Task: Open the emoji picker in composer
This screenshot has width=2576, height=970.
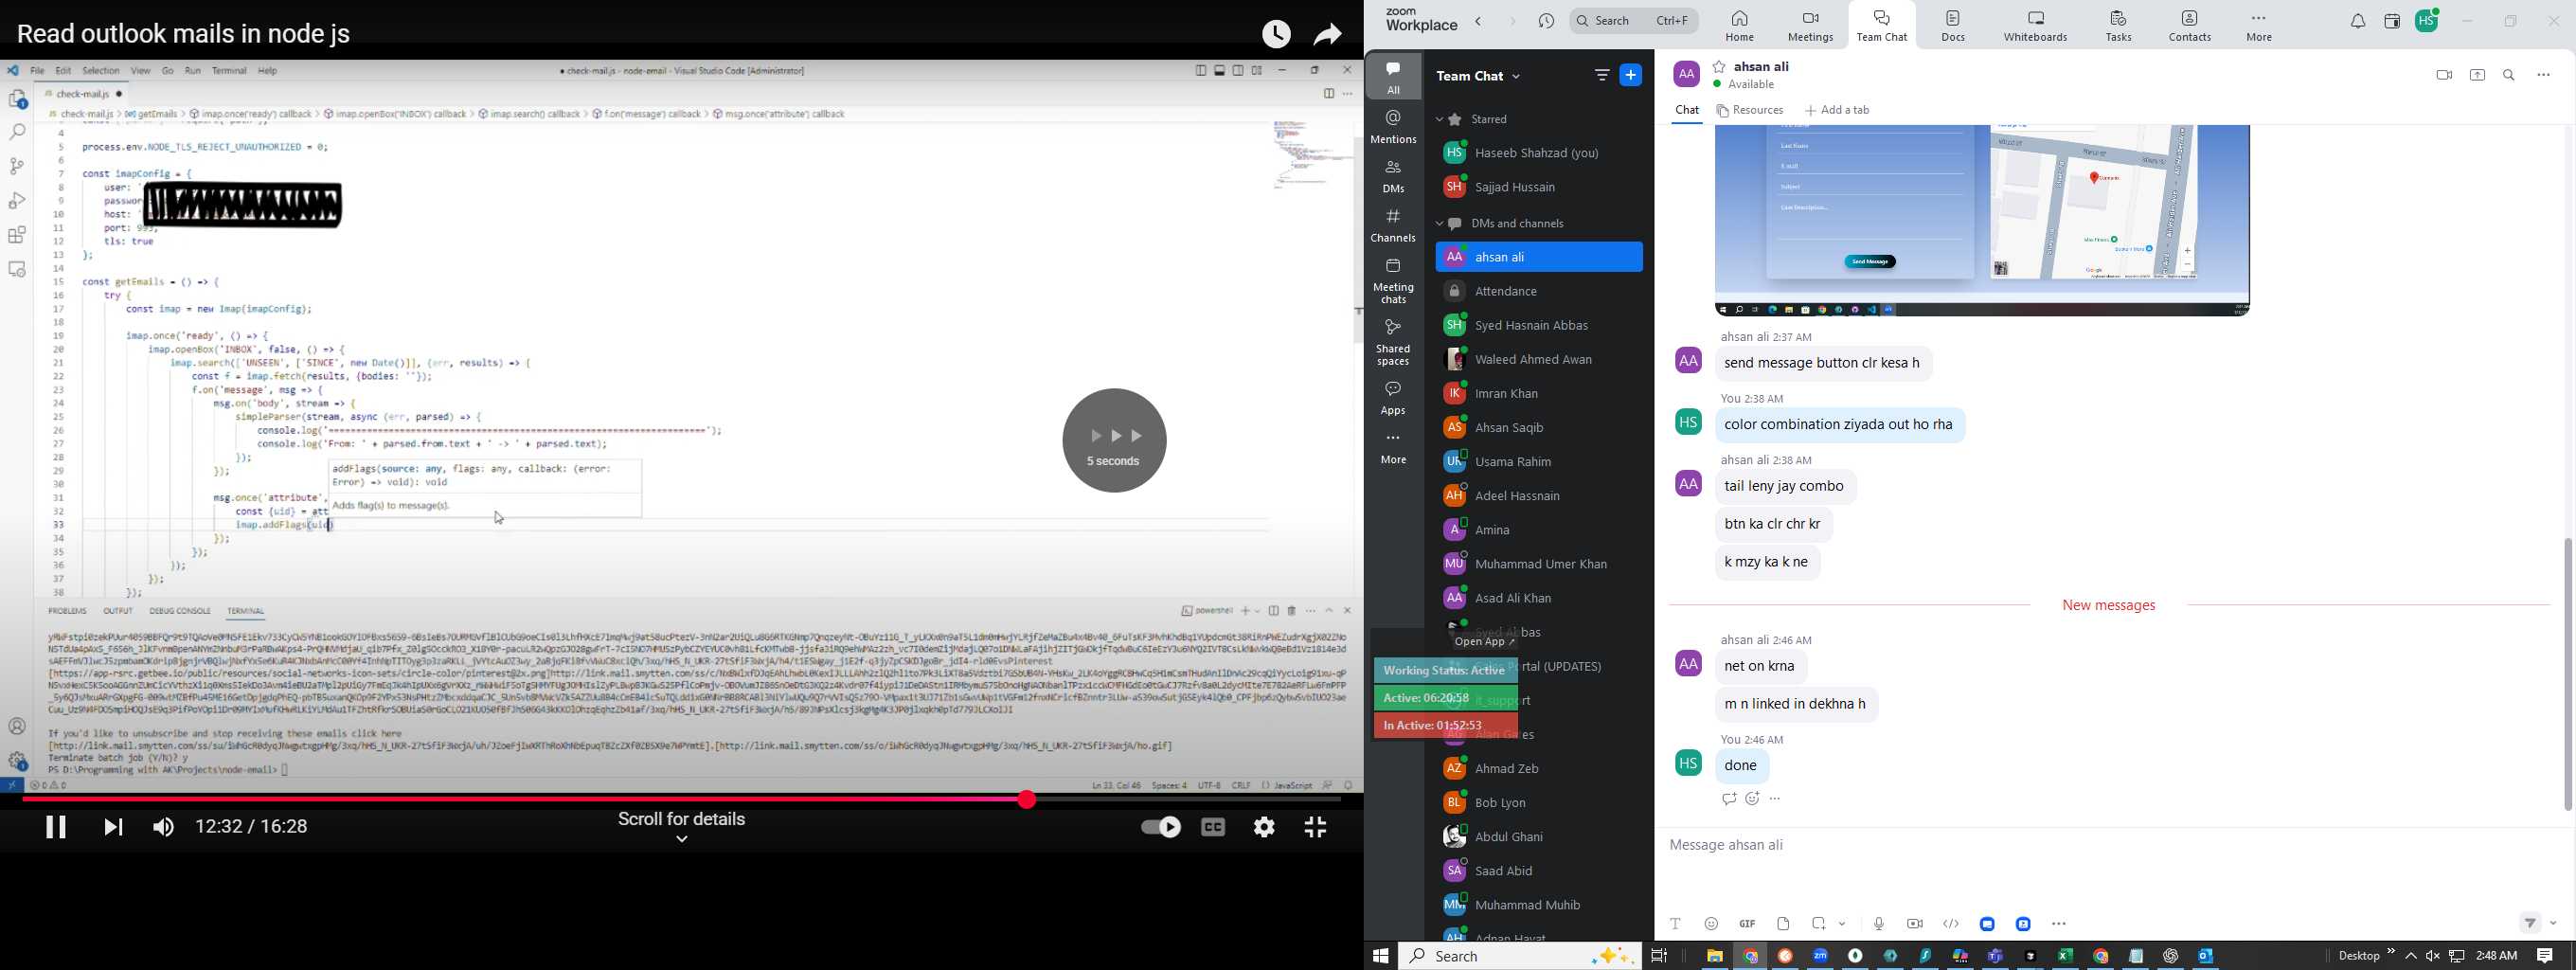Action: pyautogui.click(x=1711, y=924)
